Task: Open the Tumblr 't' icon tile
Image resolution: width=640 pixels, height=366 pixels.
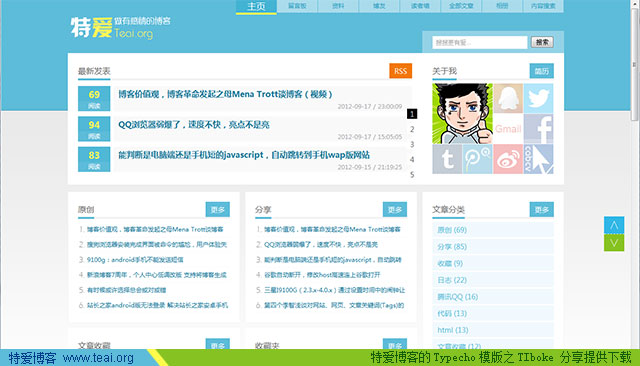Action: [447, 159]
